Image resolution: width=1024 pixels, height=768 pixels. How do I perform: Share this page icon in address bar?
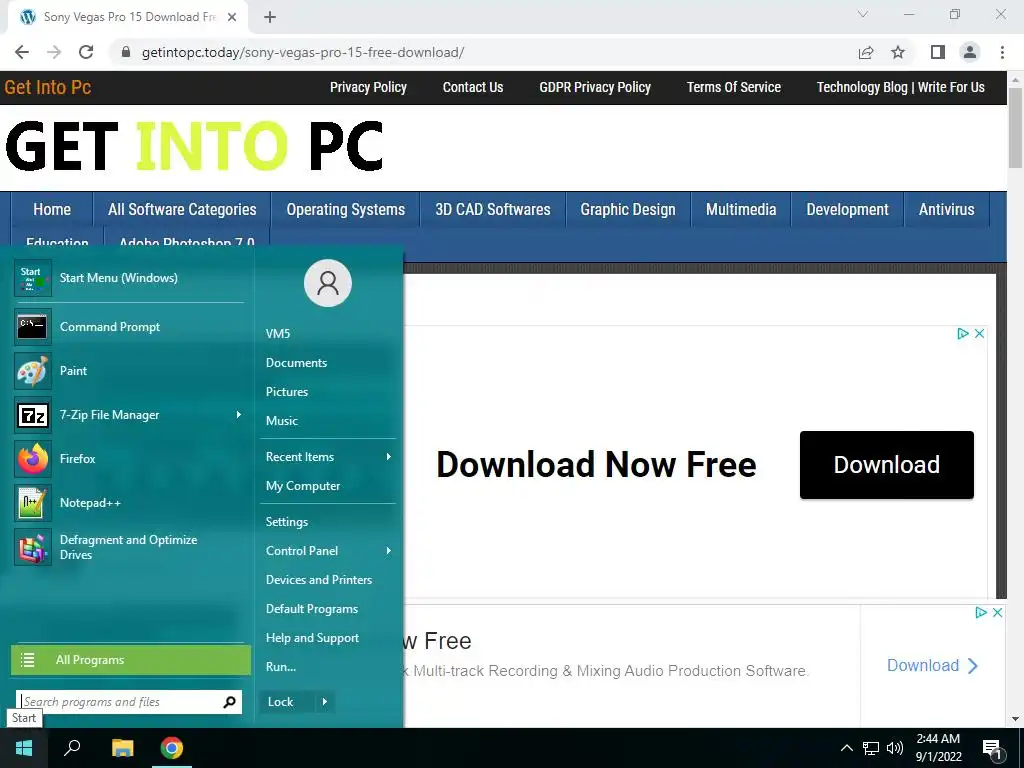click(866, 52)
